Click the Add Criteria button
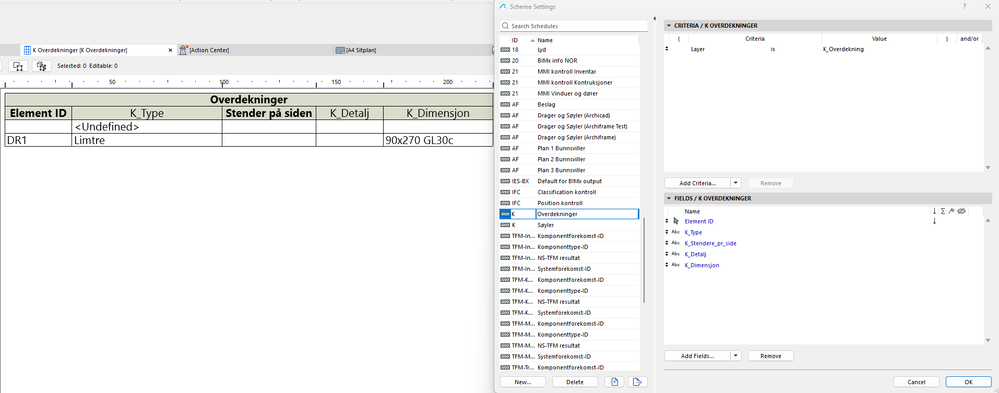The height and width of the screenshot is (393, 999). point(698,183)
